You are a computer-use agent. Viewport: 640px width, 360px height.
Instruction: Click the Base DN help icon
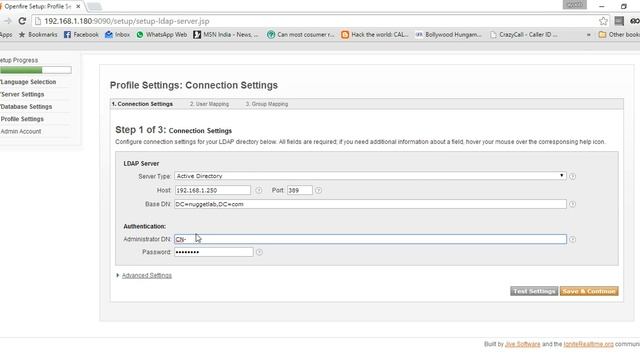pyautogui.click(x=572, y=204)
